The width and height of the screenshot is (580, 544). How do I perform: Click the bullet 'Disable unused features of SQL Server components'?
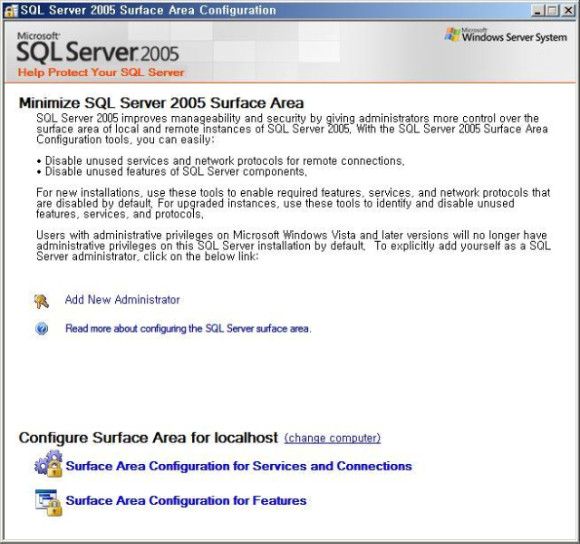[x=172, y=172]
